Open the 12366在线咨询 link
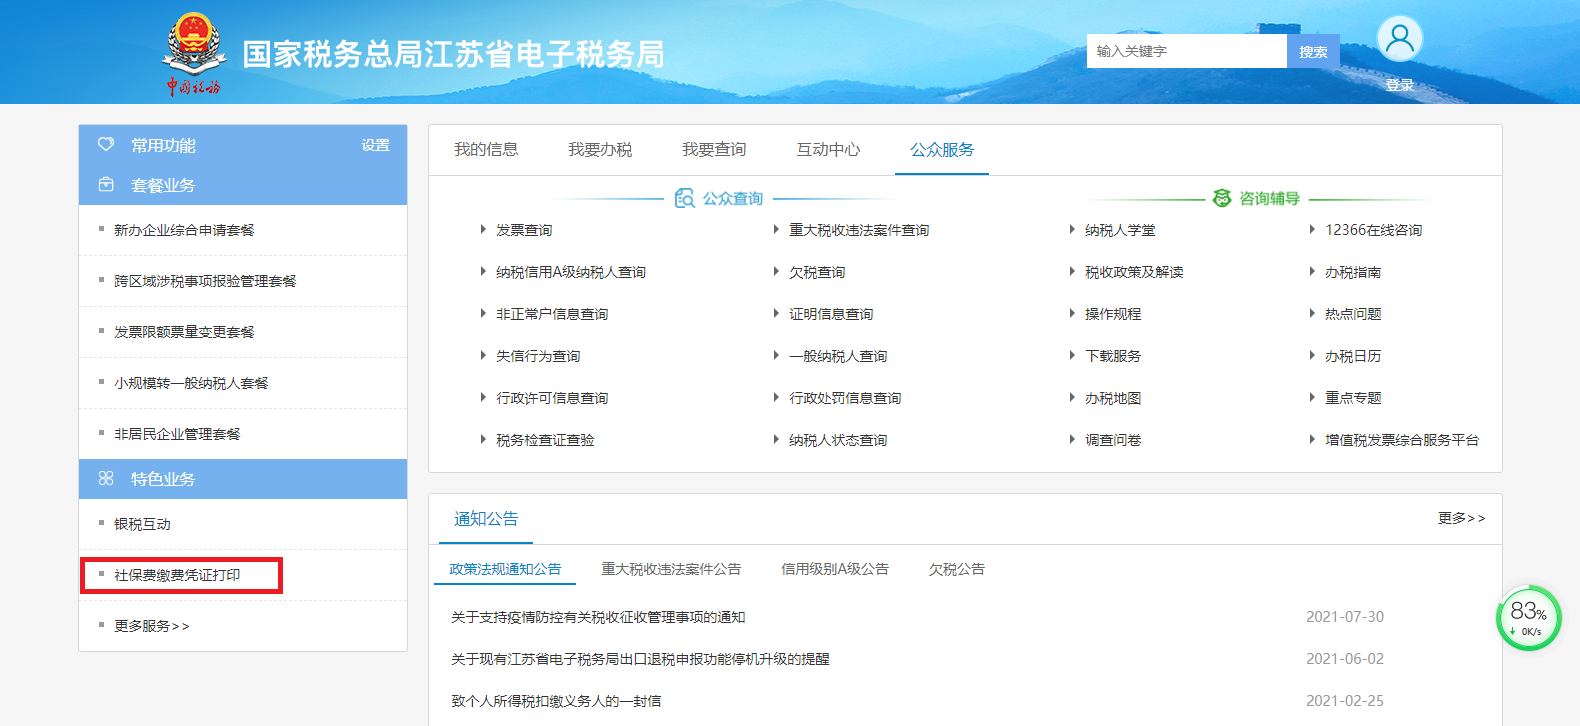1580x726 pixels. click(1373, 230)
